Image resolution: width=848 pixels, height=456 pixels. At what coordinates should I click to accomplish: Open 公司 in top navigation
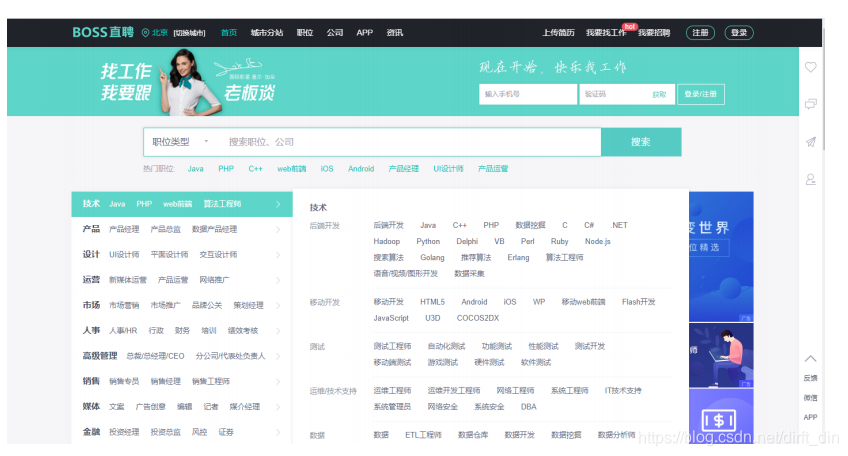(x=335, y=32)
